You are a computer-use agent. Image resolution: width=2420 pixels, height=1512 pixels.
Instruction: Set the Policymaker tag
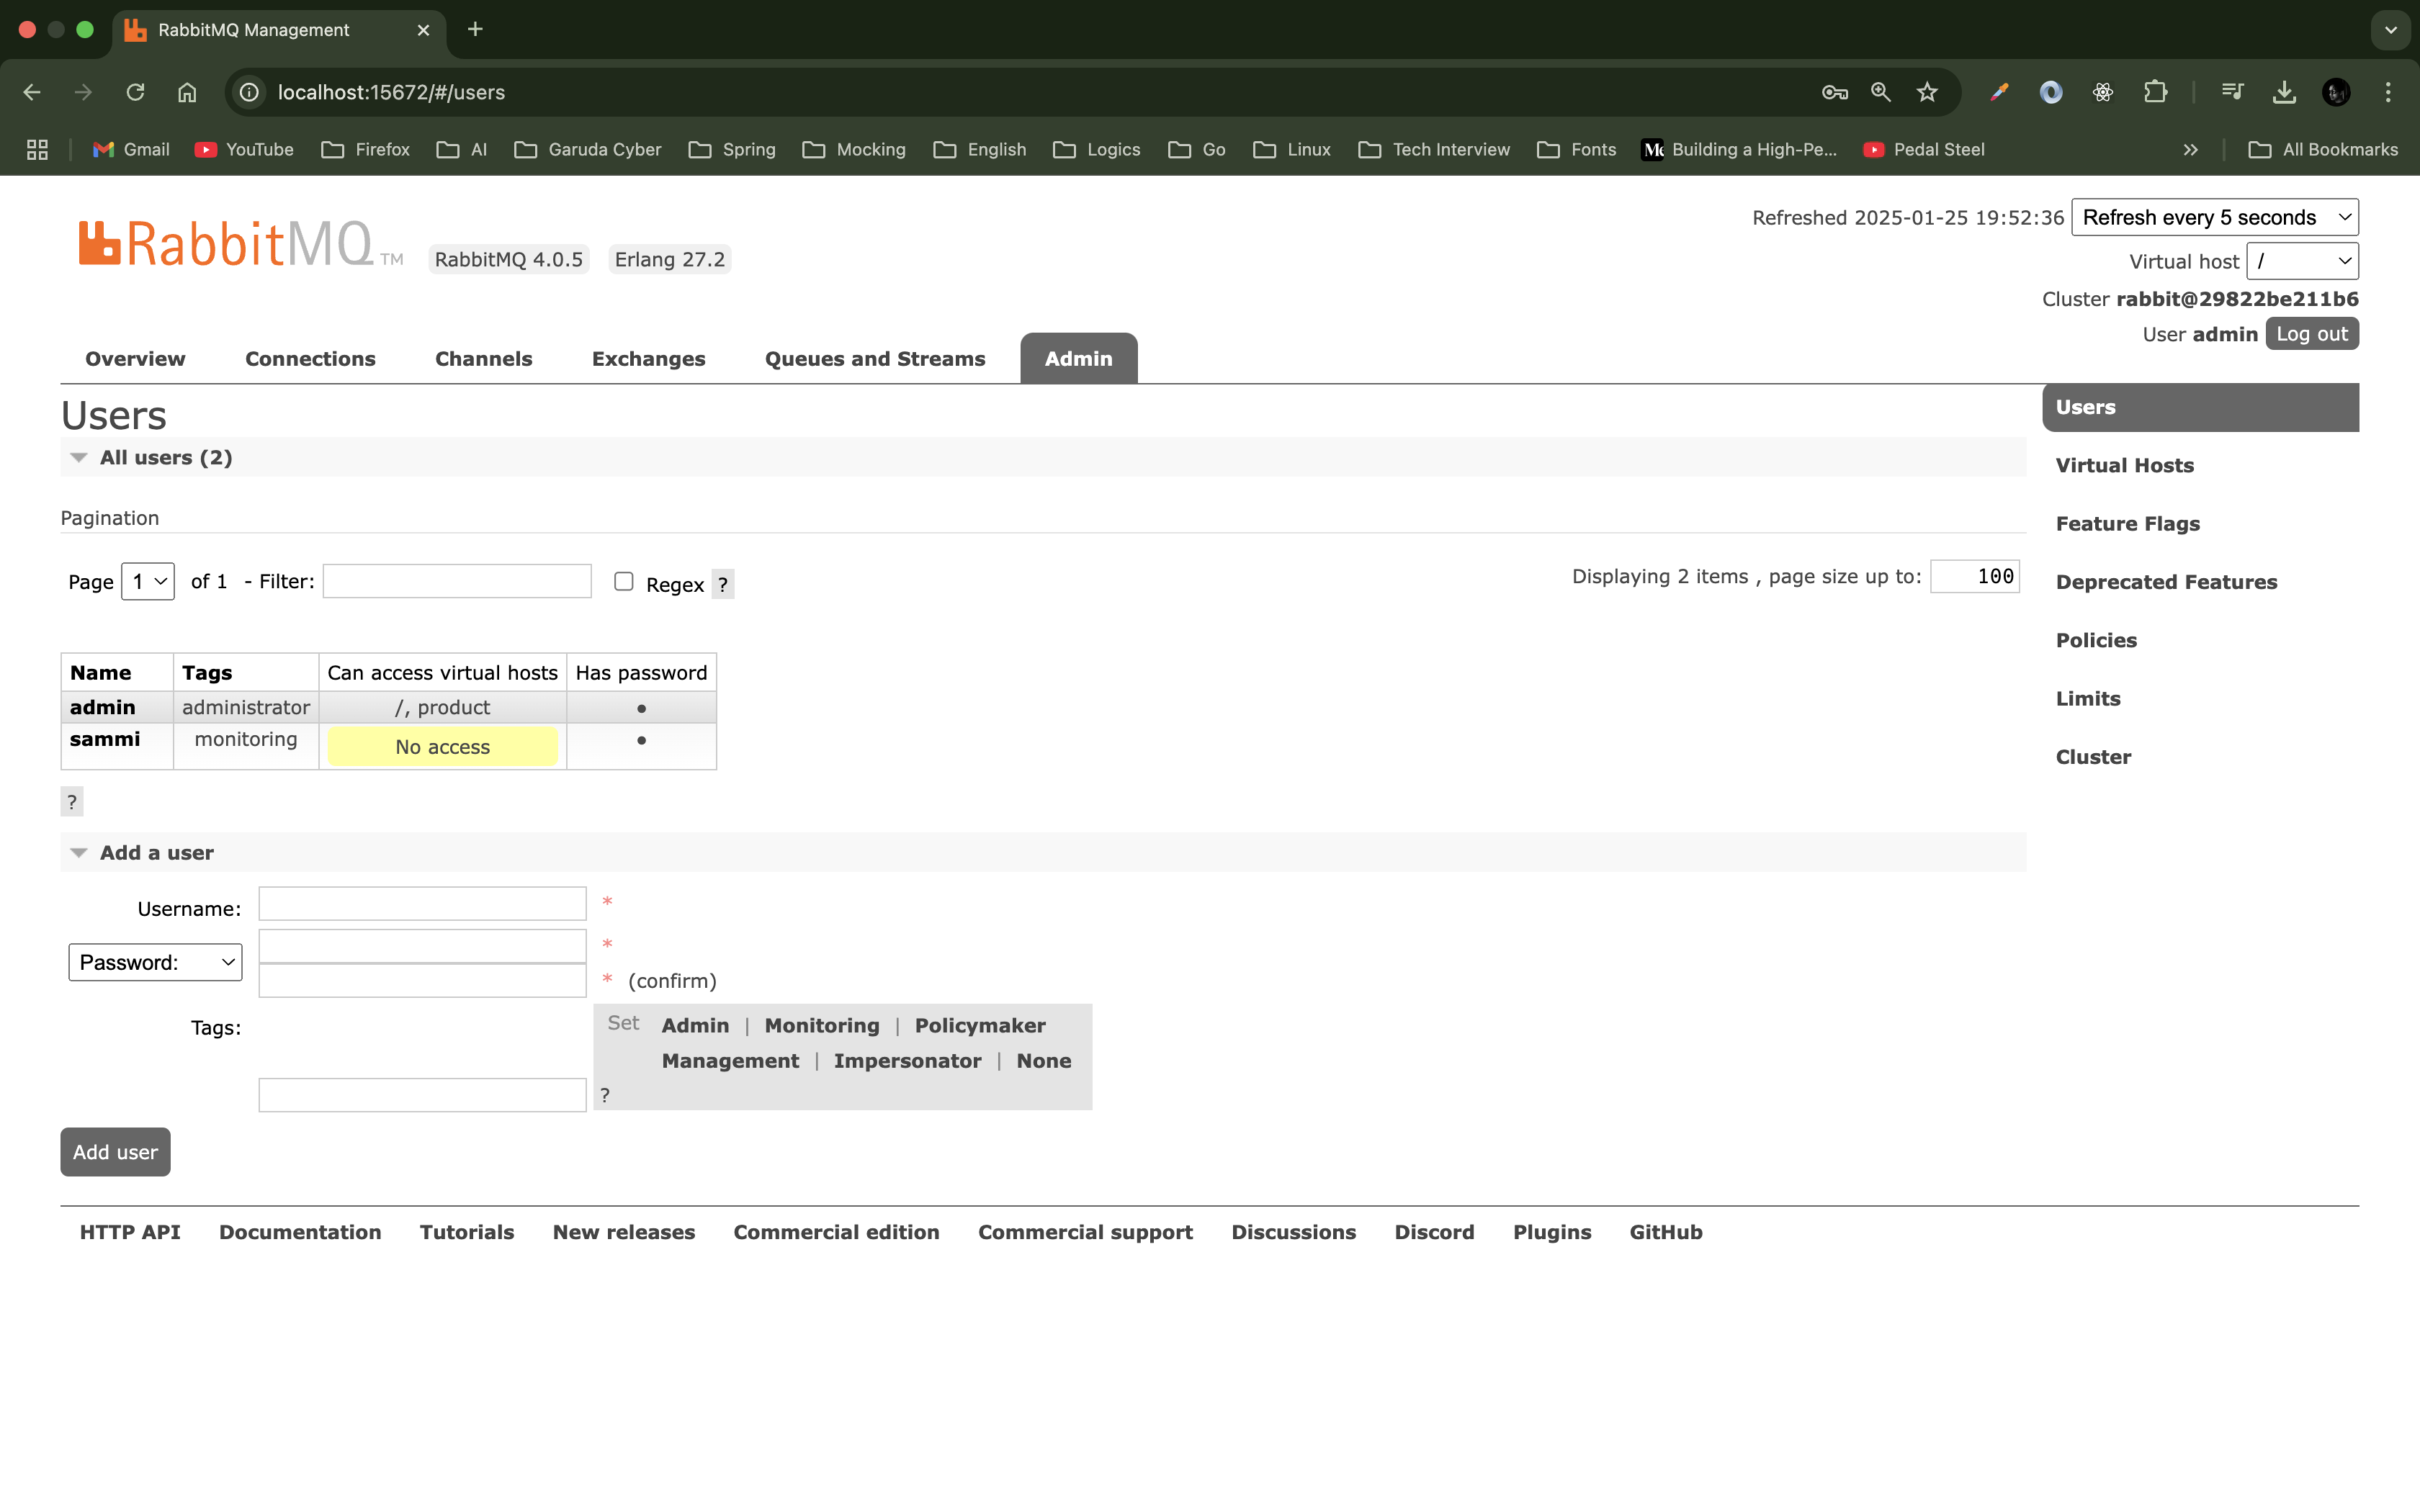(x=980, y=1025)
